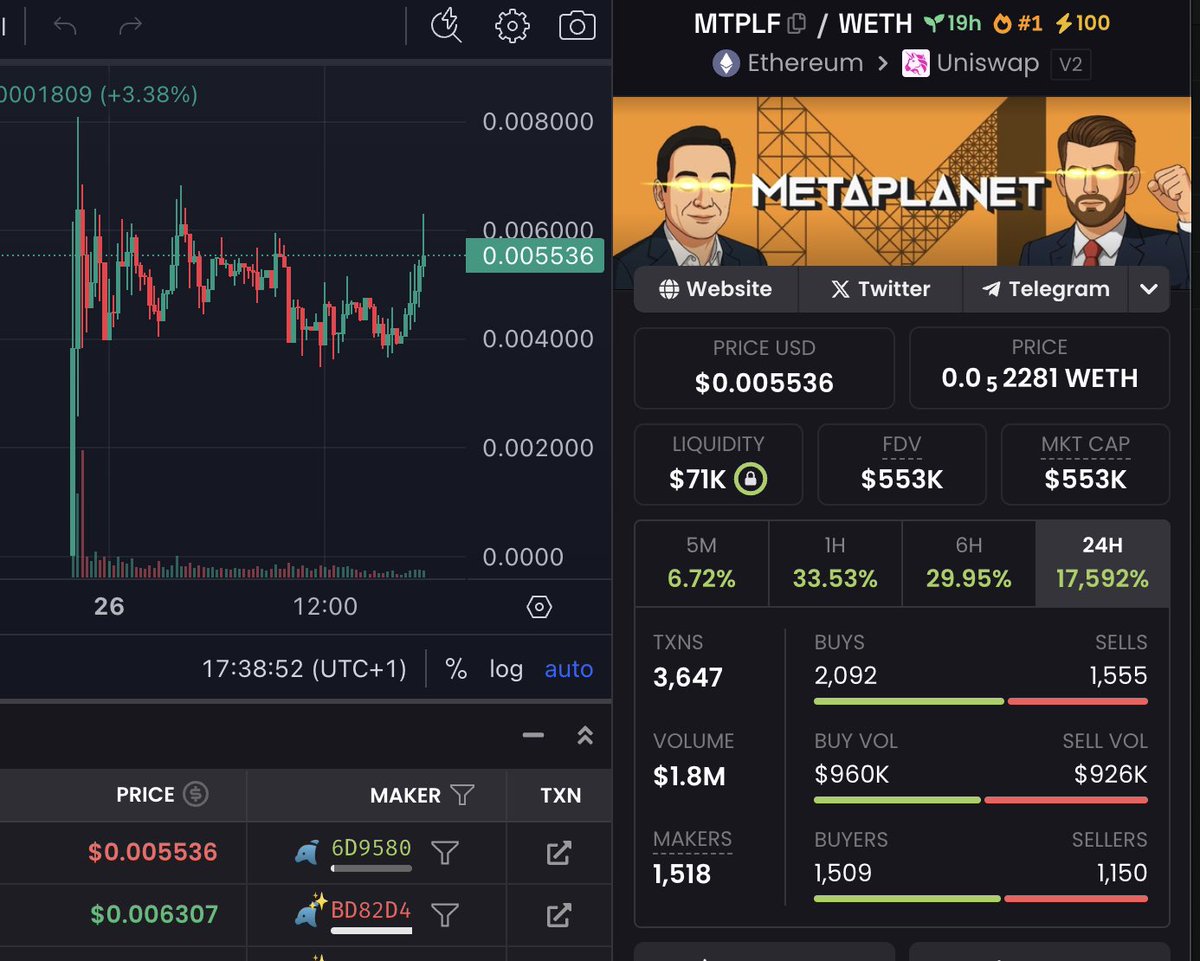Screen dimensions: 1200x961
Task: Select the 5M timeframe tab
Action: (x=701, y=563)
